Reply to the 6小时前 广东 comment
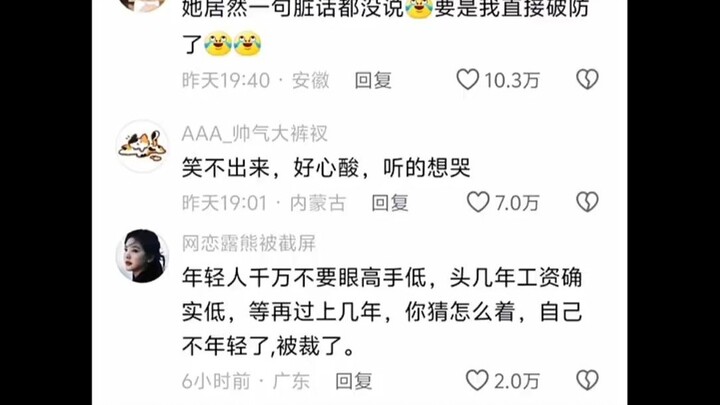The image size is (720, 405). [x=354, y=381]
